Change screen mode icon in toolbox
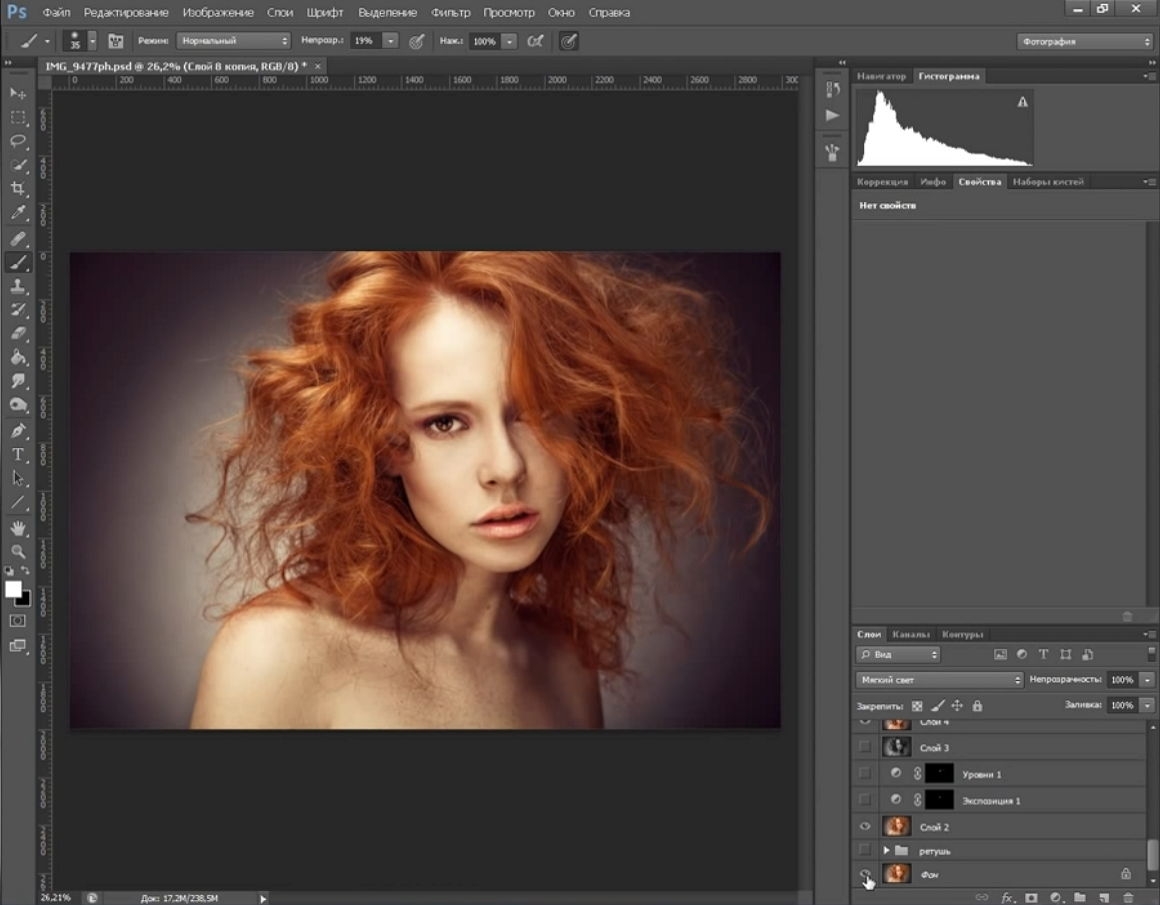The height and width of the screenshot is (905, 1160). coord(18,645)
